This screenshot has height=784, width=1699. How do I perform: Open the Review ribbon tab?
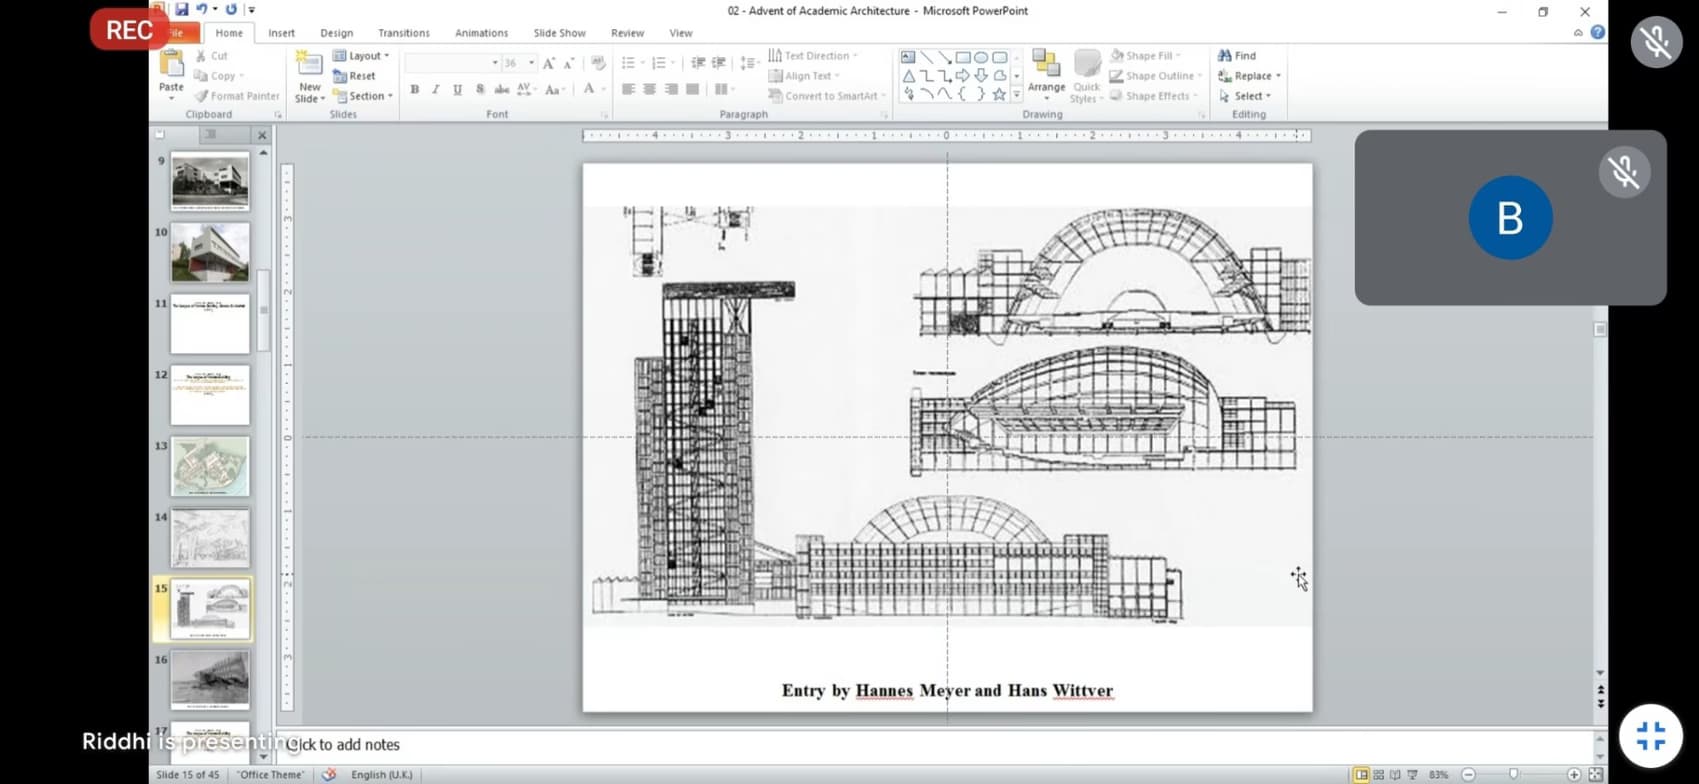point(627,33)
